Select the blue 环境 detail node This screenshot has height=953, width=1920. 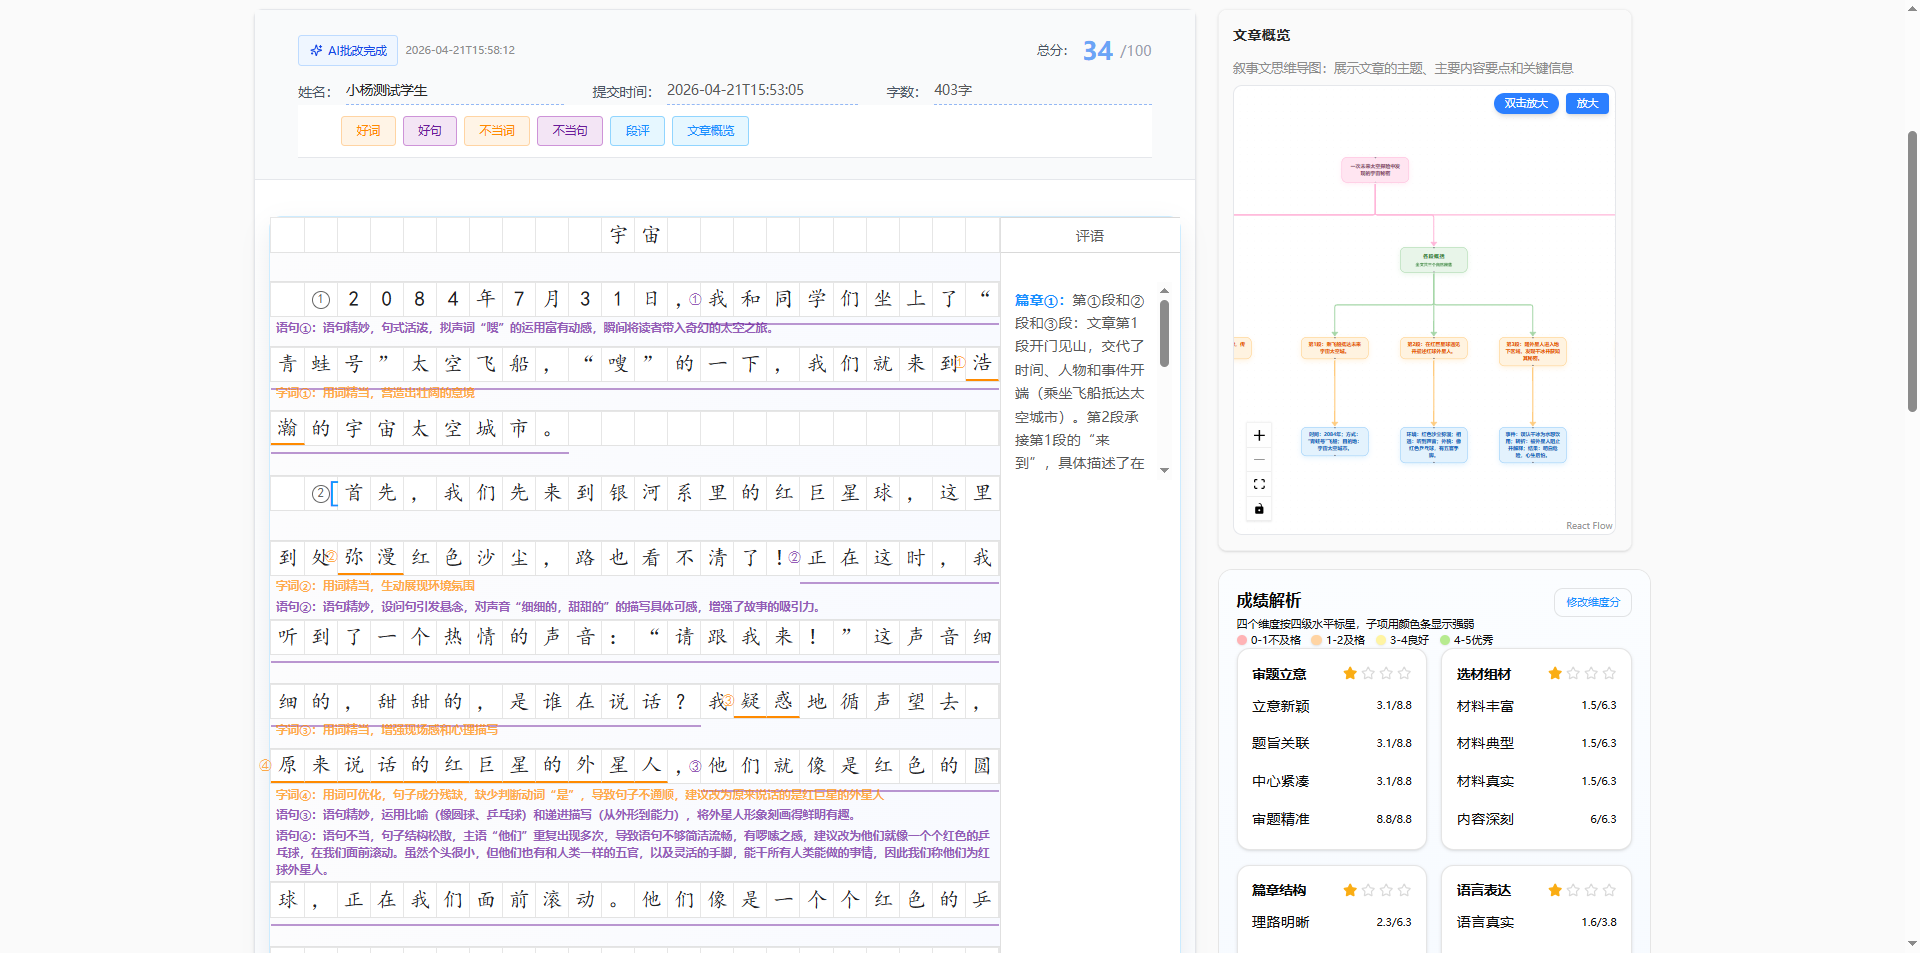[1434, 444]
